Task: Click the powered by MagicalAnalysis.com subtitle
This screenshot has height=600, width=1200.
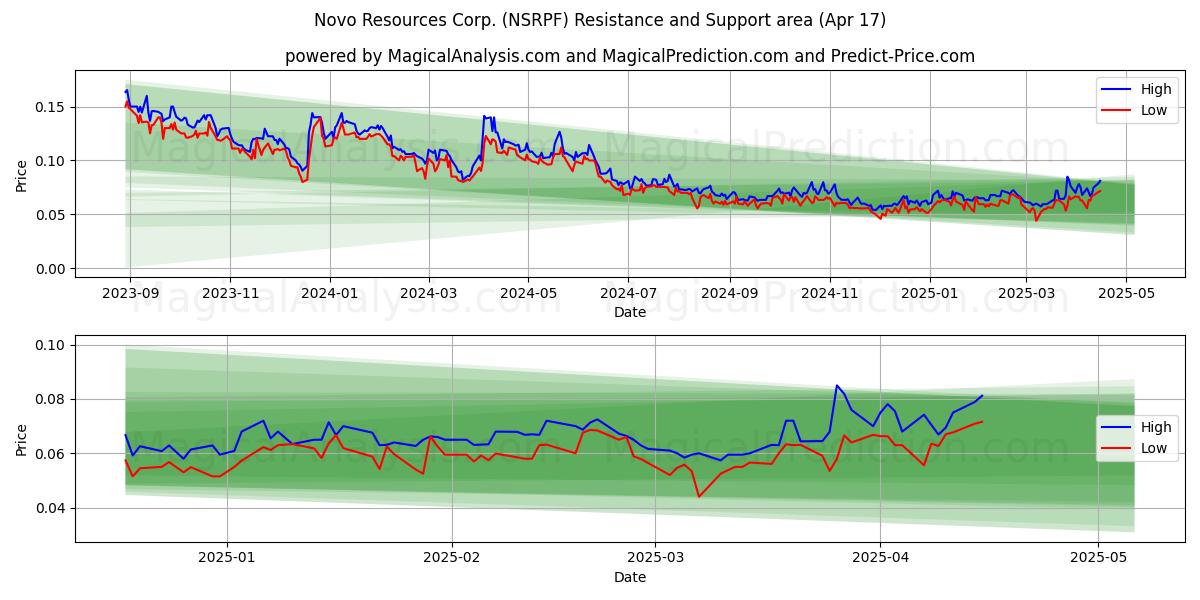Action: [x=630, y=56]
